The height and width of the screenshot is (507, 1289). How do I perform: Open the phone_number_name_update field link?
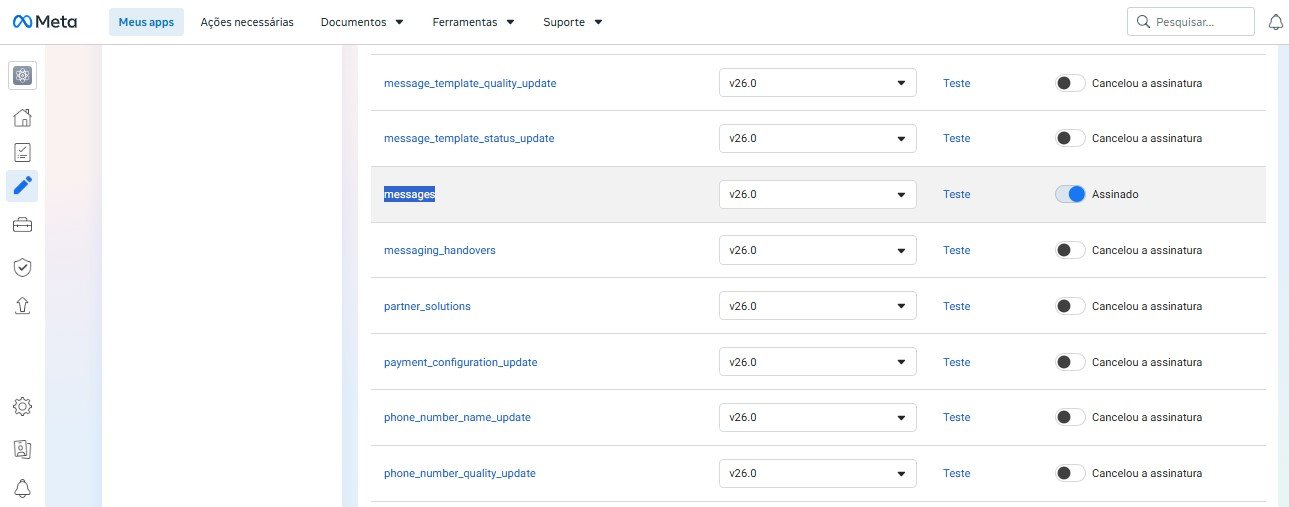(457, 417)
